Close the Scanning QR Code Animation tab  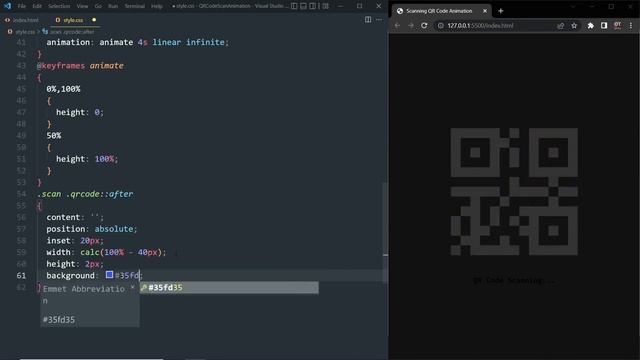(485, 11)
